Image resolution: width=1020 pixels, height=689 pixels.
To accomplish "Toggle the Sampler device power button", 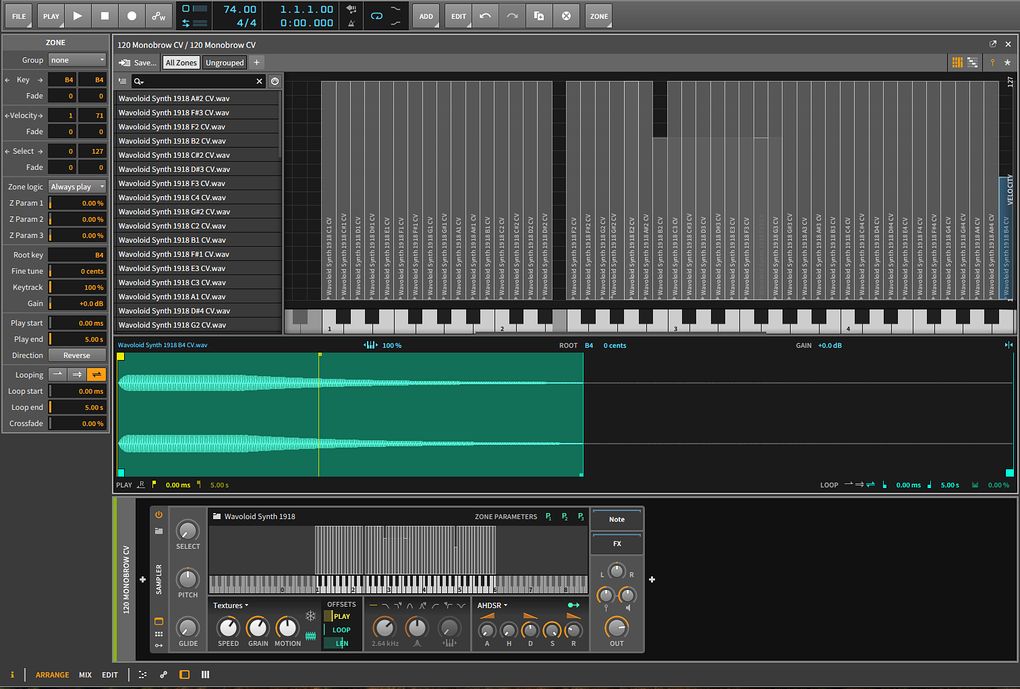I will (159, 515).
